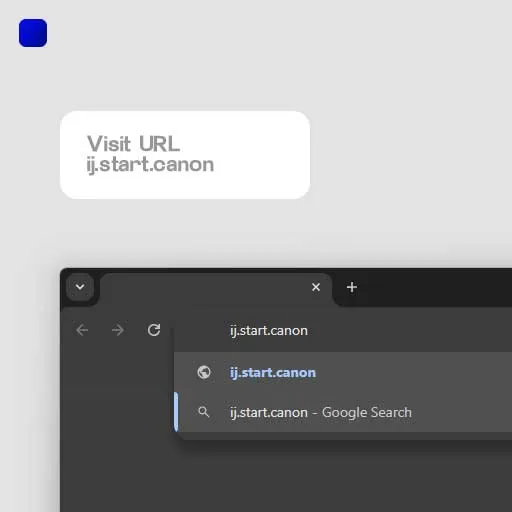Open a new tab with plus button

click(x=352, y=287)
